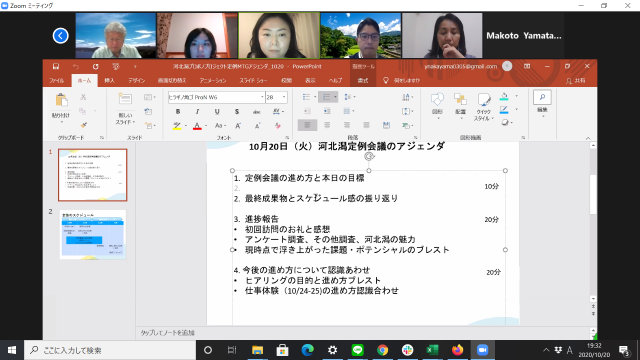Open Zoom from the Windows taskbar
This screenshot has width=640, height=360.
[482, 350]
